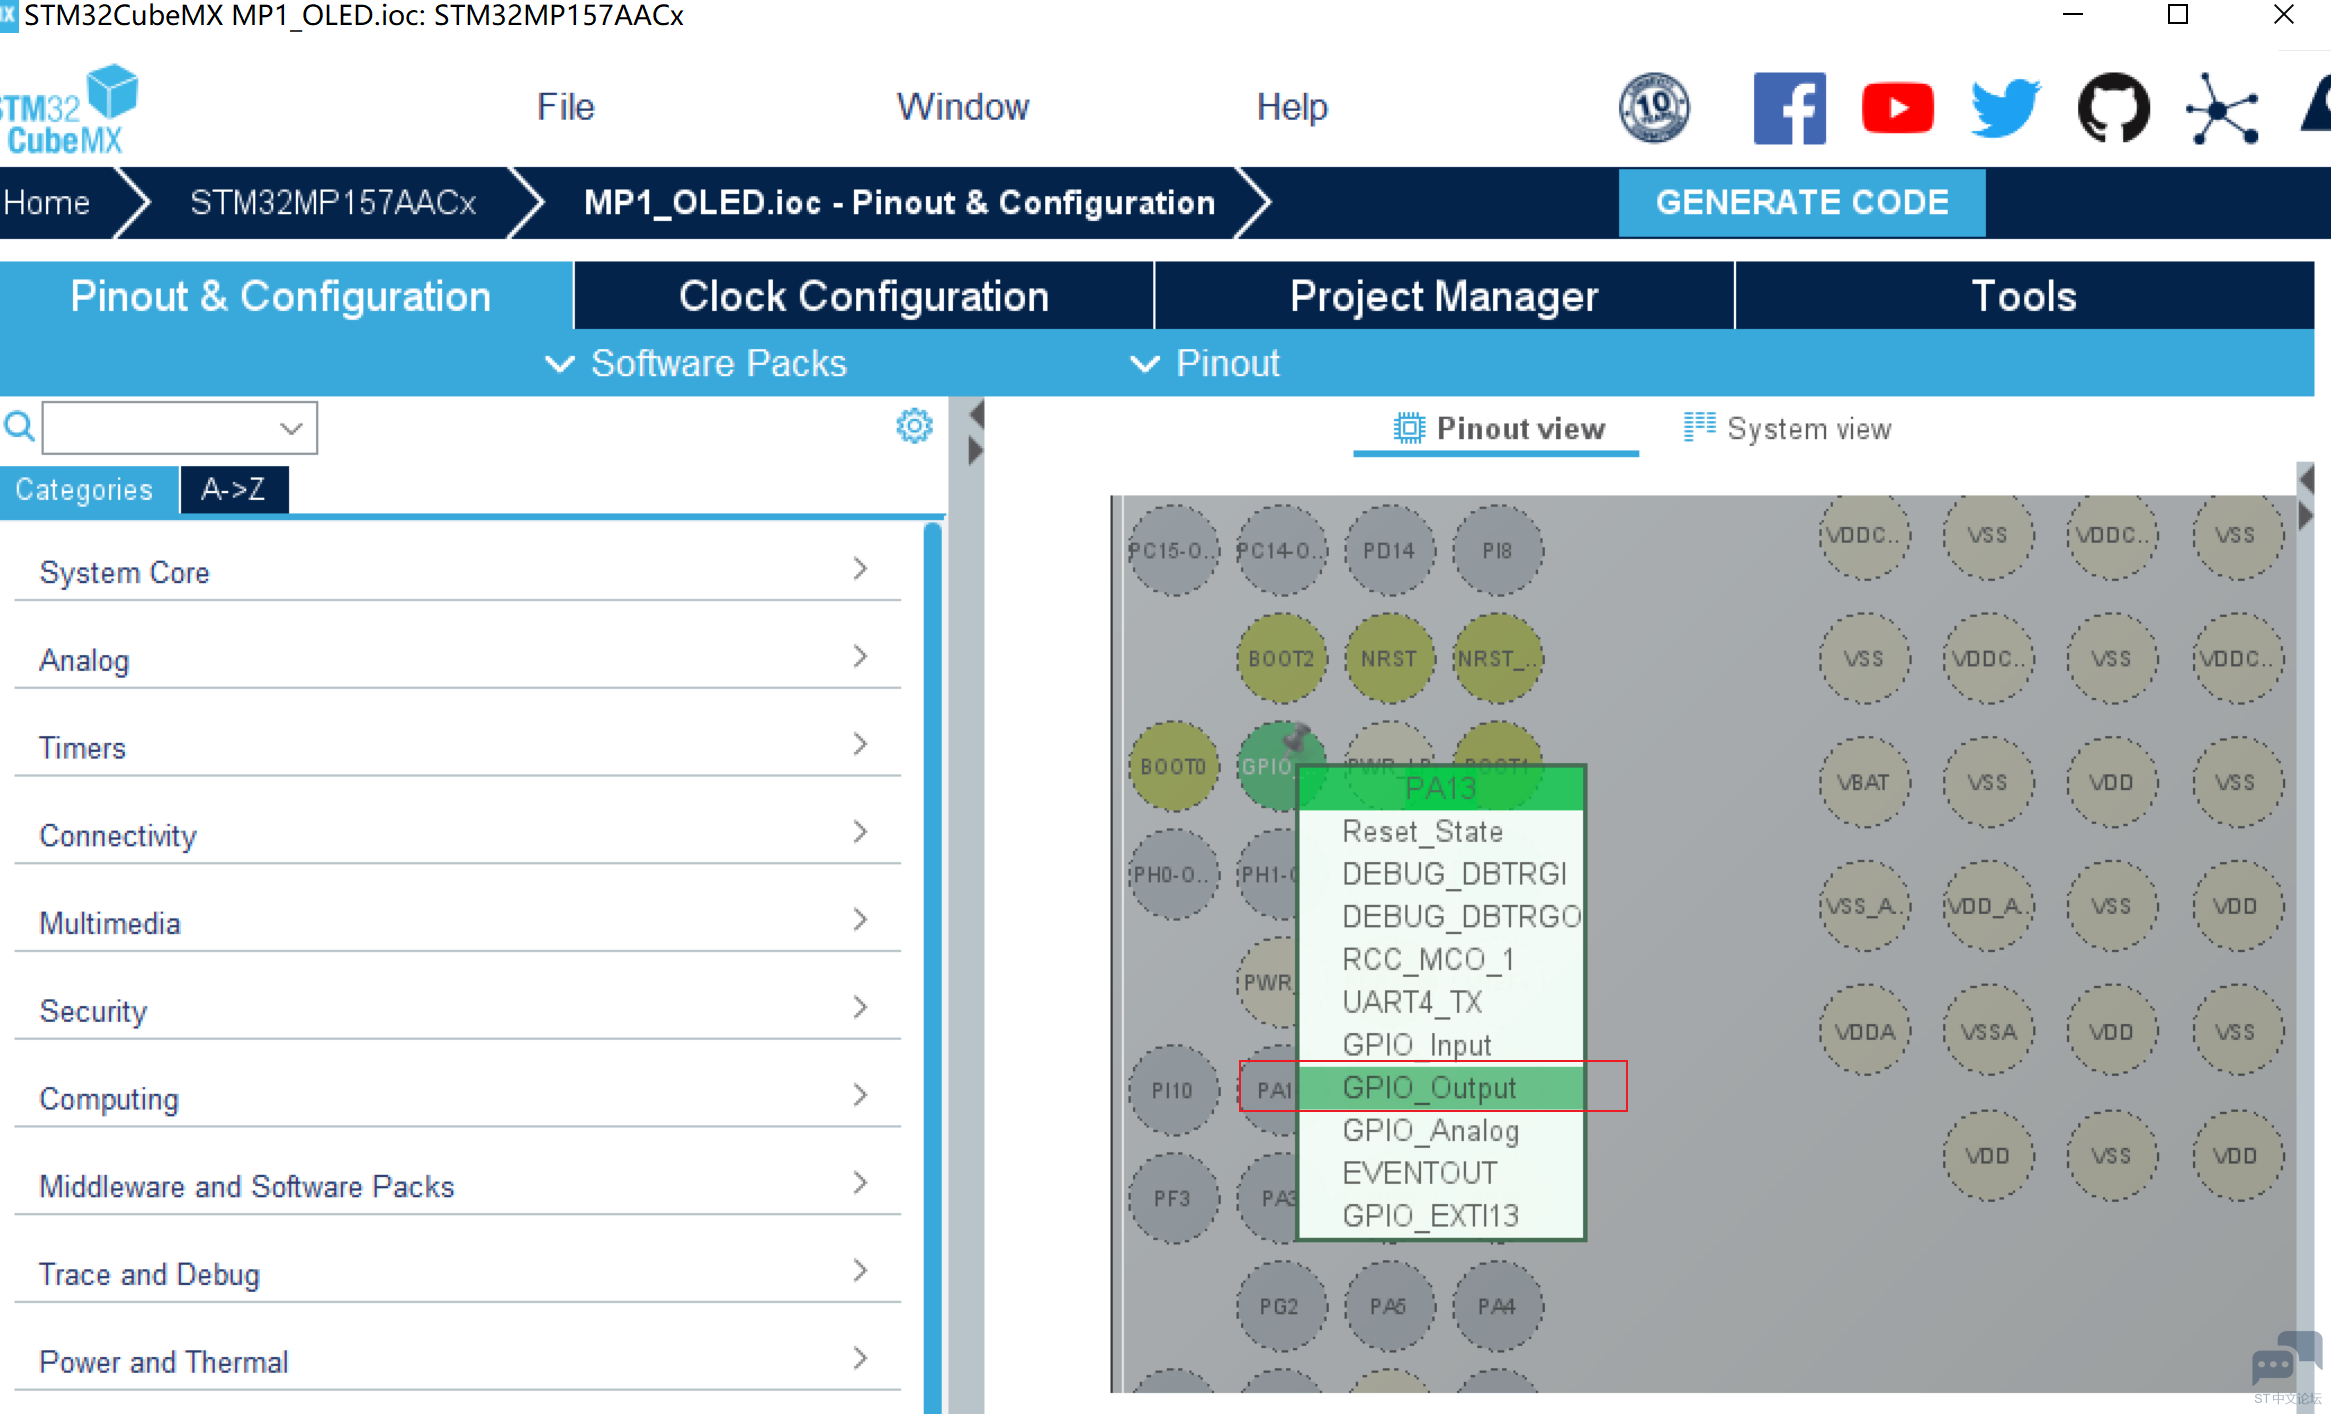Show the Categories list tab
The image size is (2331, 1414).
pyautogui.click(x=89, y=490)
